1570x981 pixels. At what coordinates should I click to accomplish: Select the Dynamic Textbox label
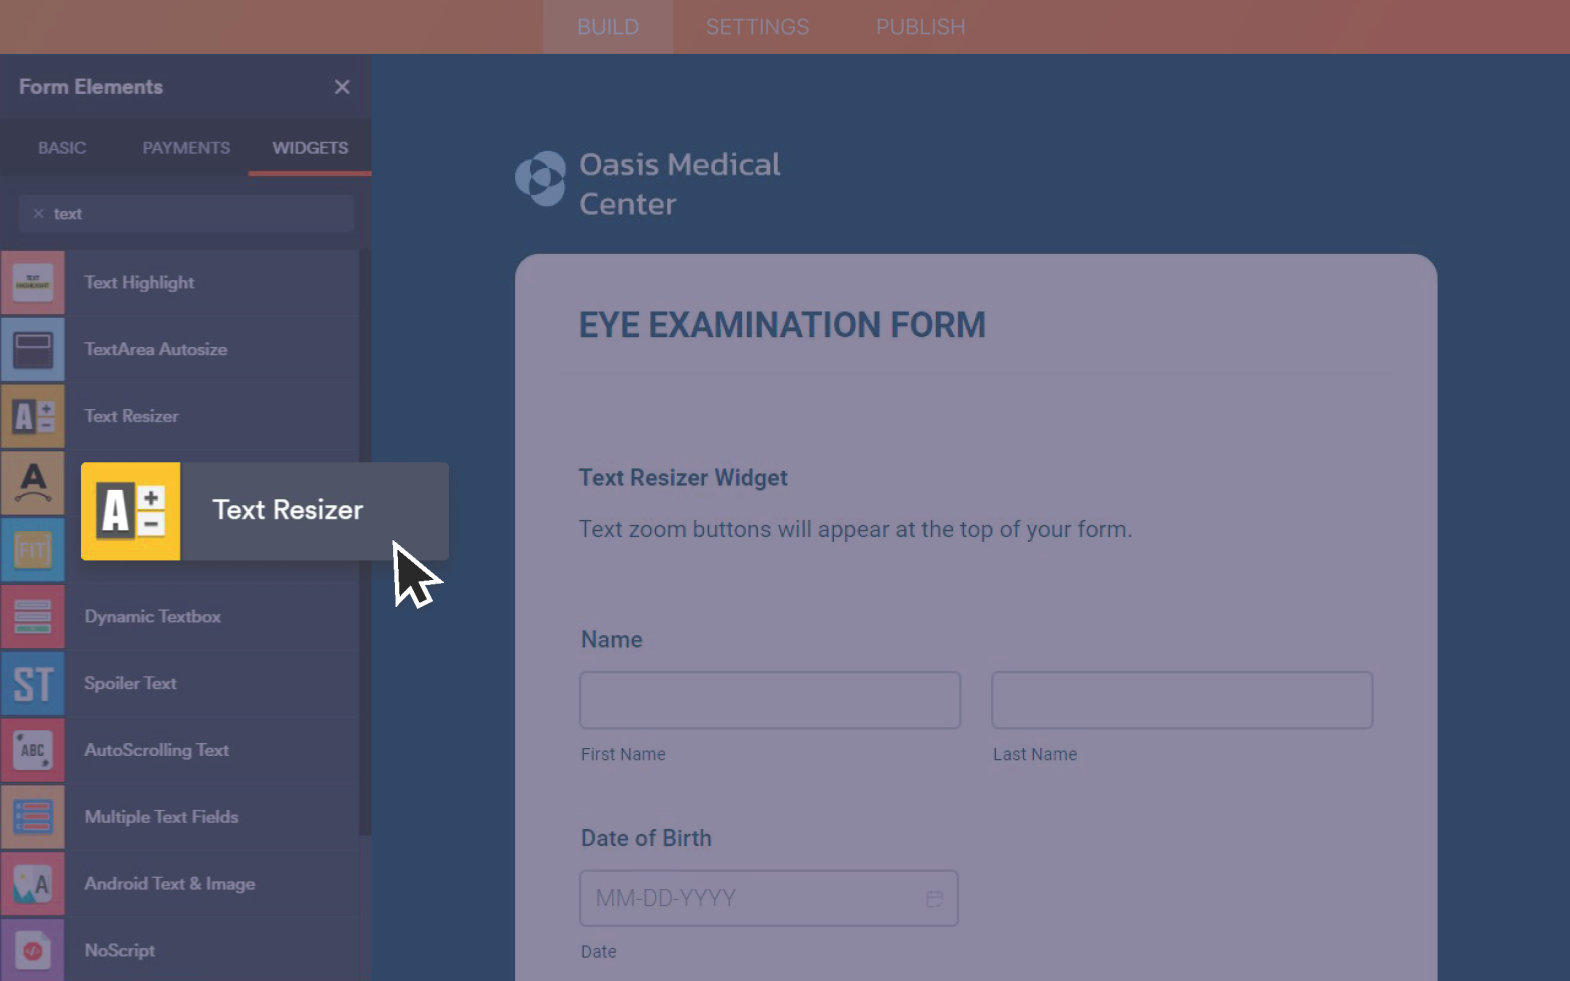coord(153,617)
